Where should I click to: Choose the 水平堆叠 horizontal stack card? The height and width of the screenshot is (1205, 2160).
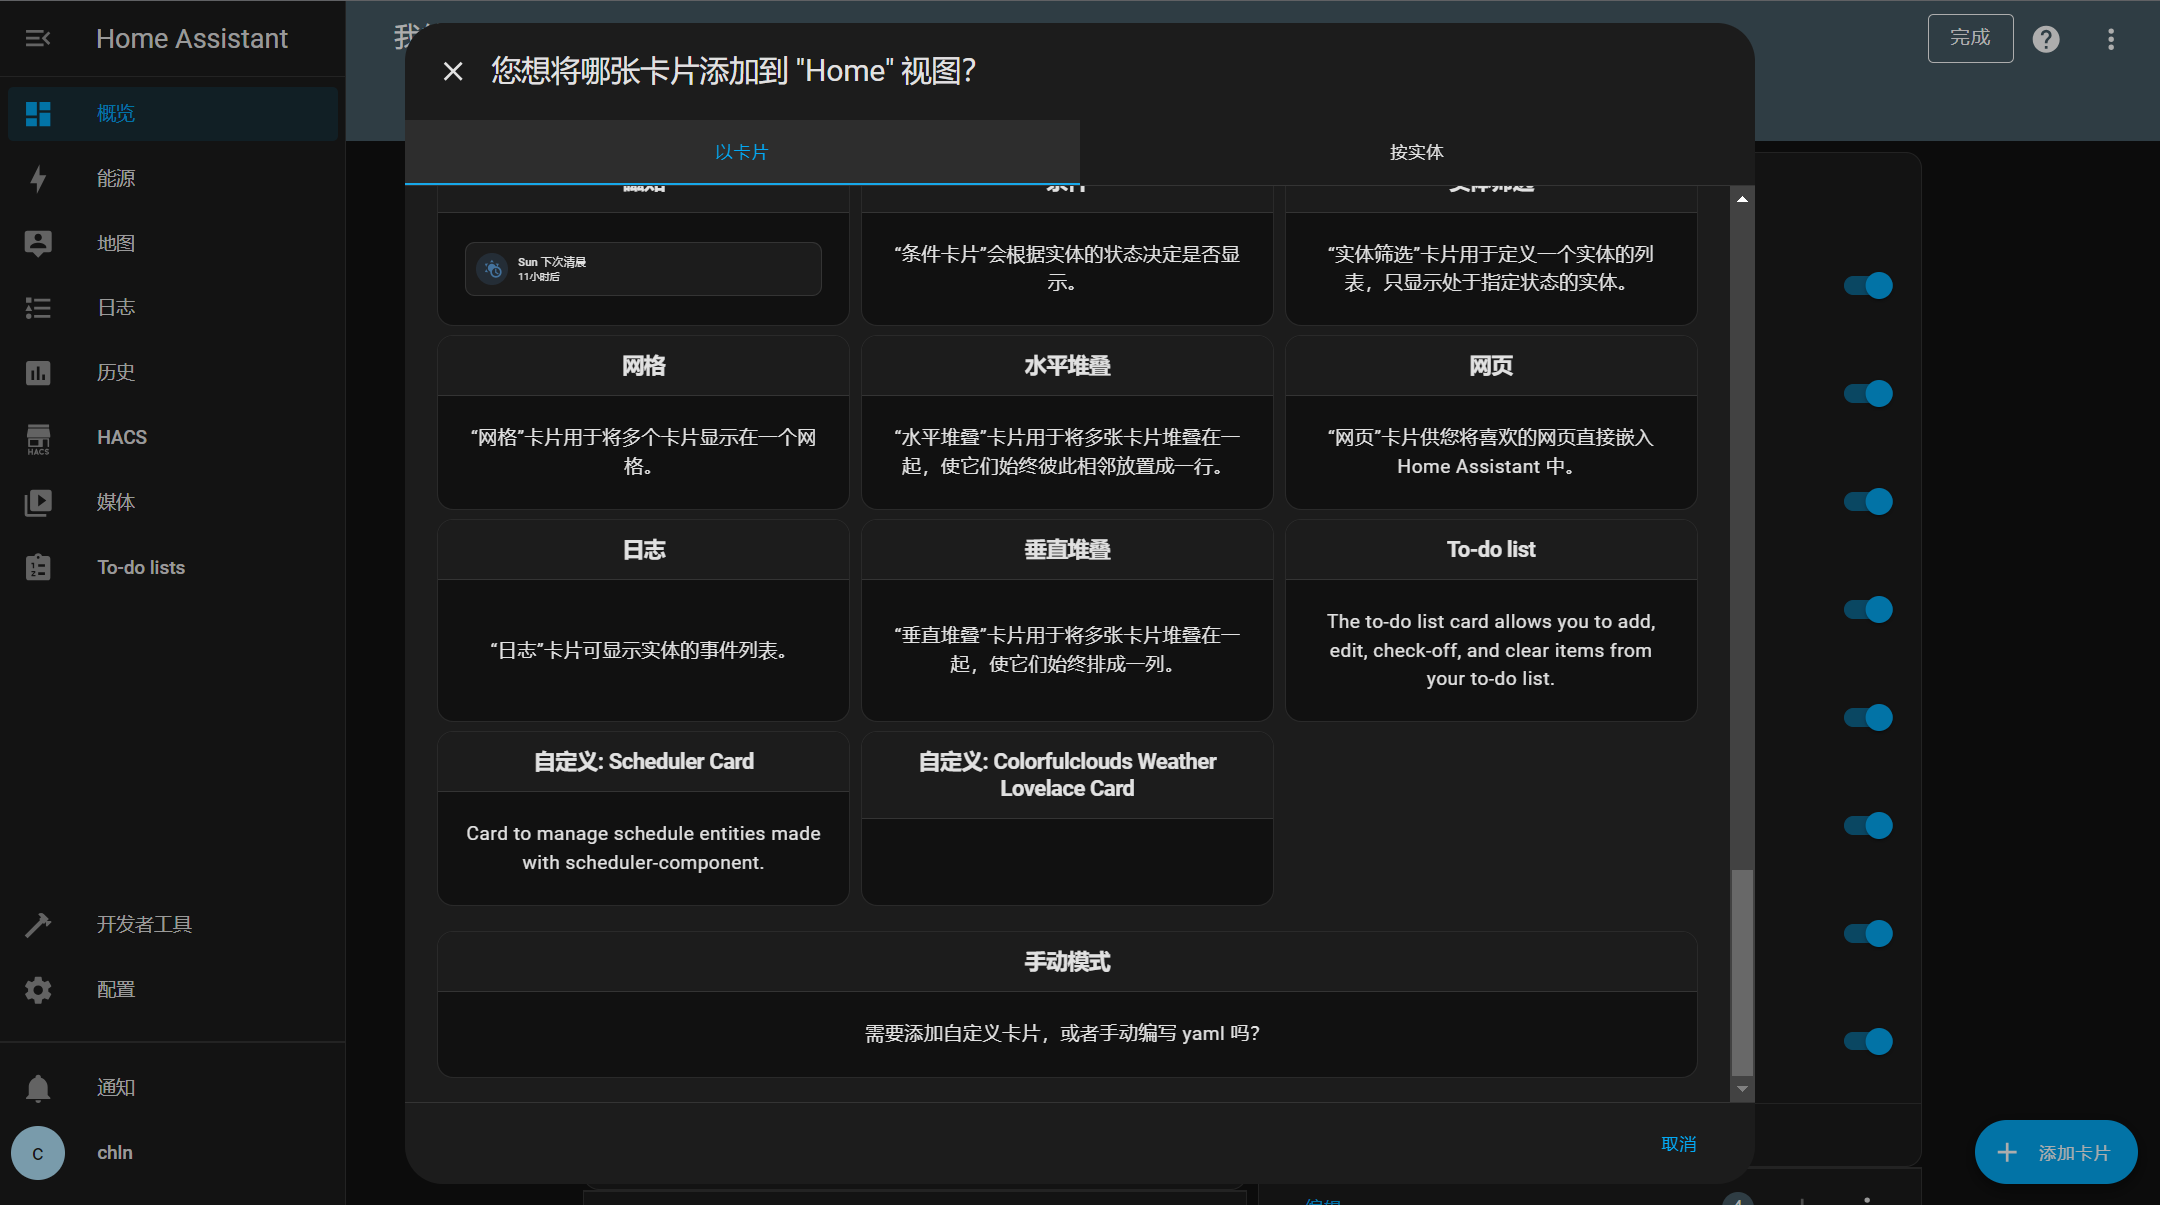pos(1067,422)
